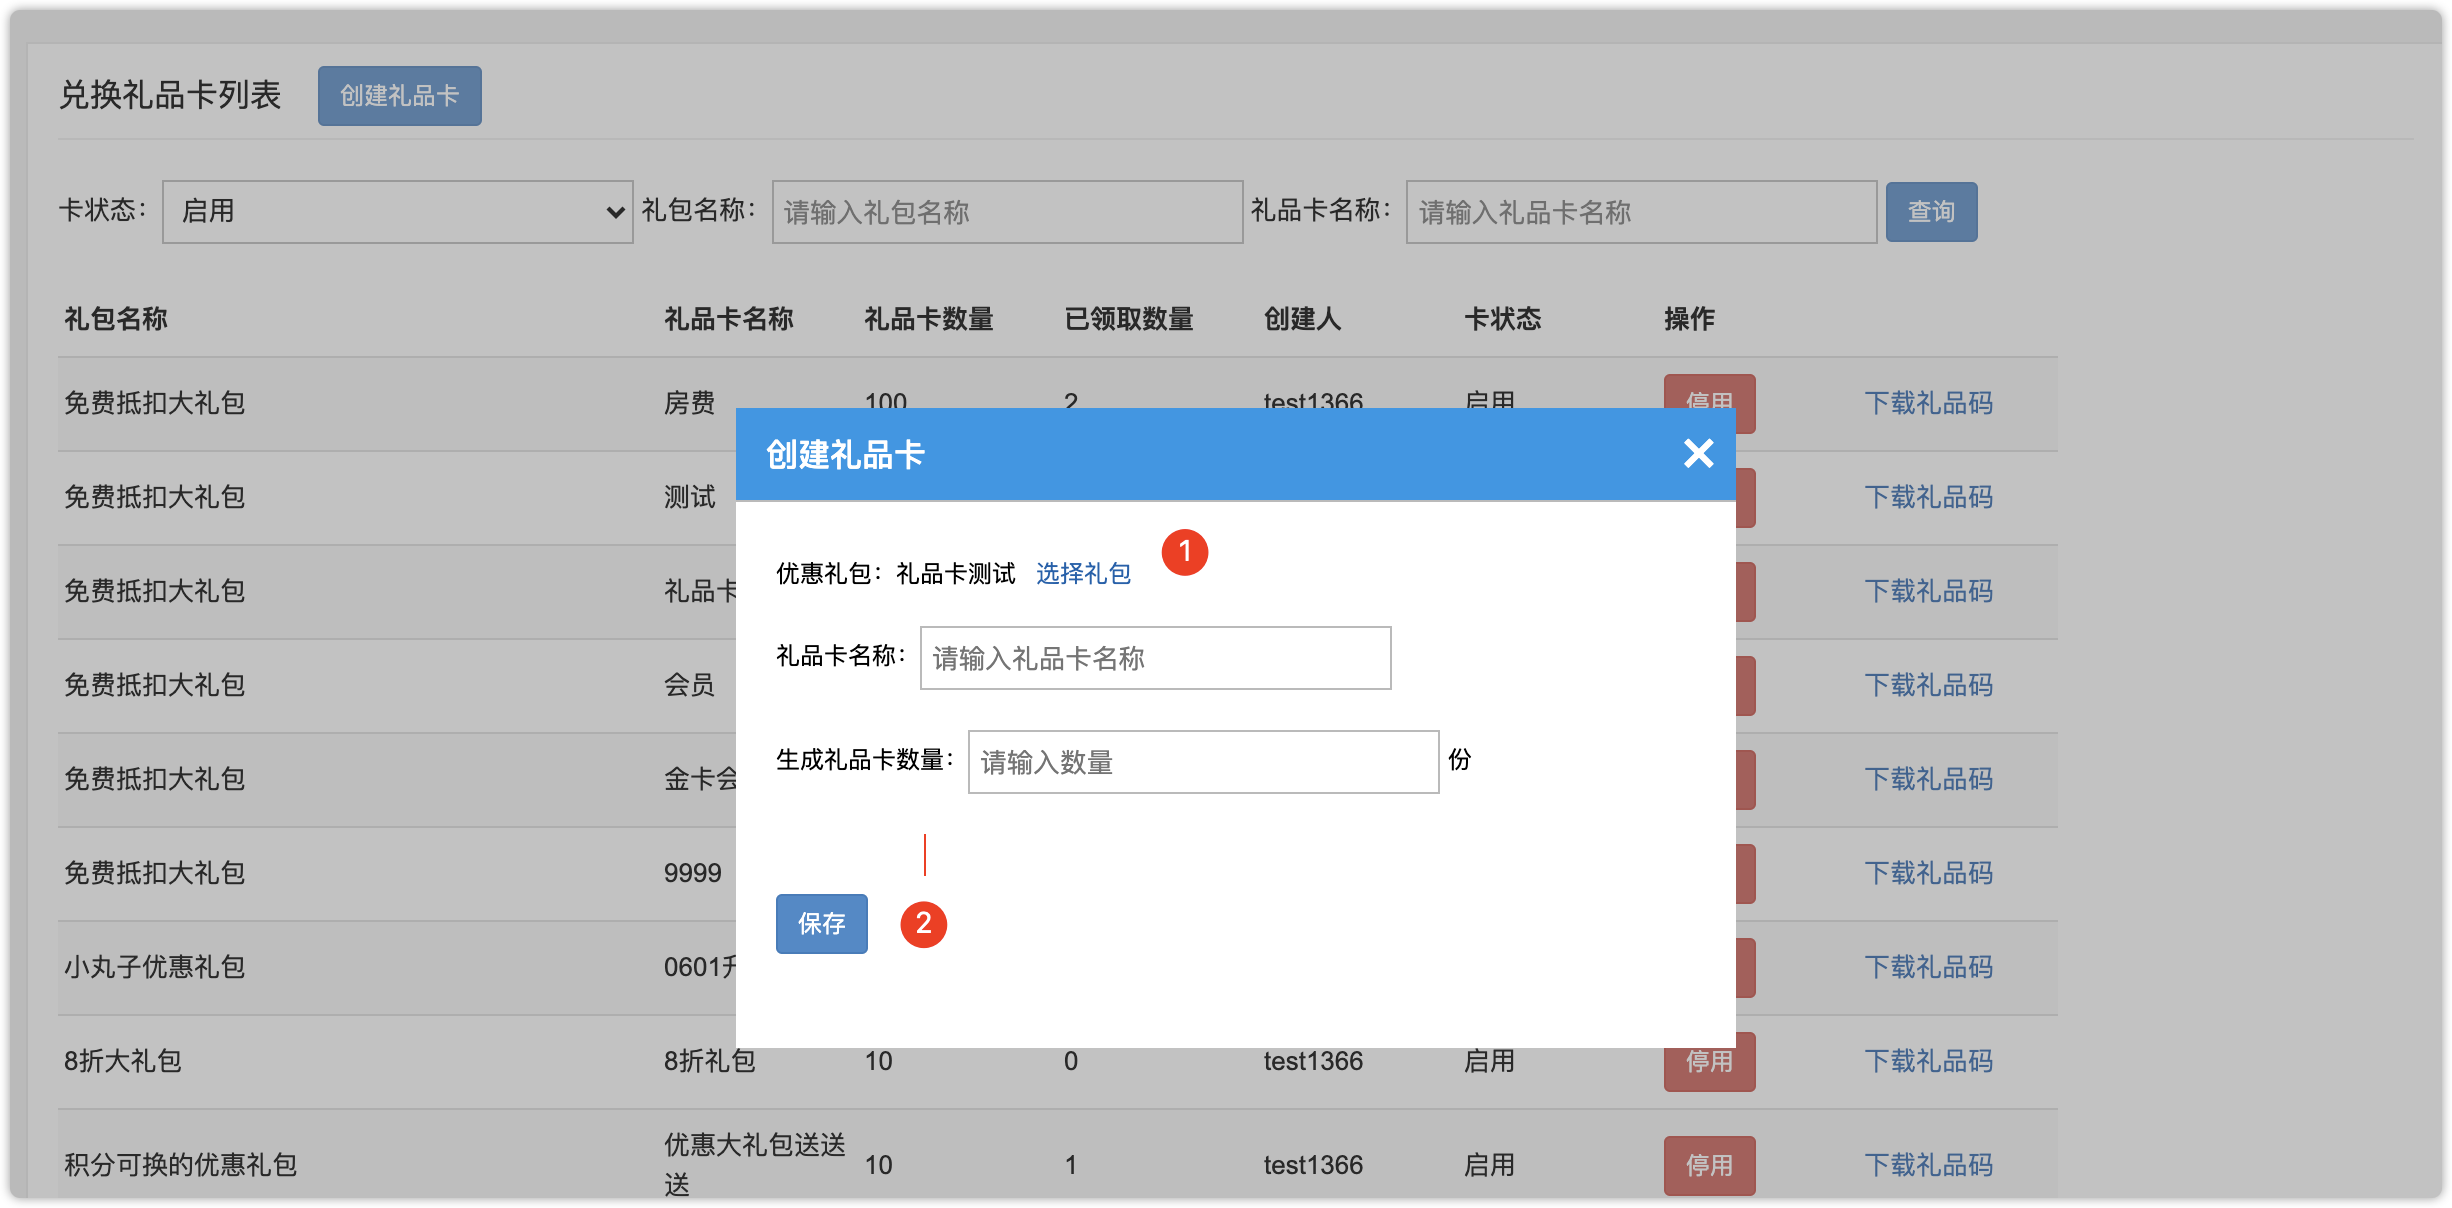Click 下载礼品码 for 9999 row
The height and width of the screenshot is (1208, 2452).
[1928, 873]
